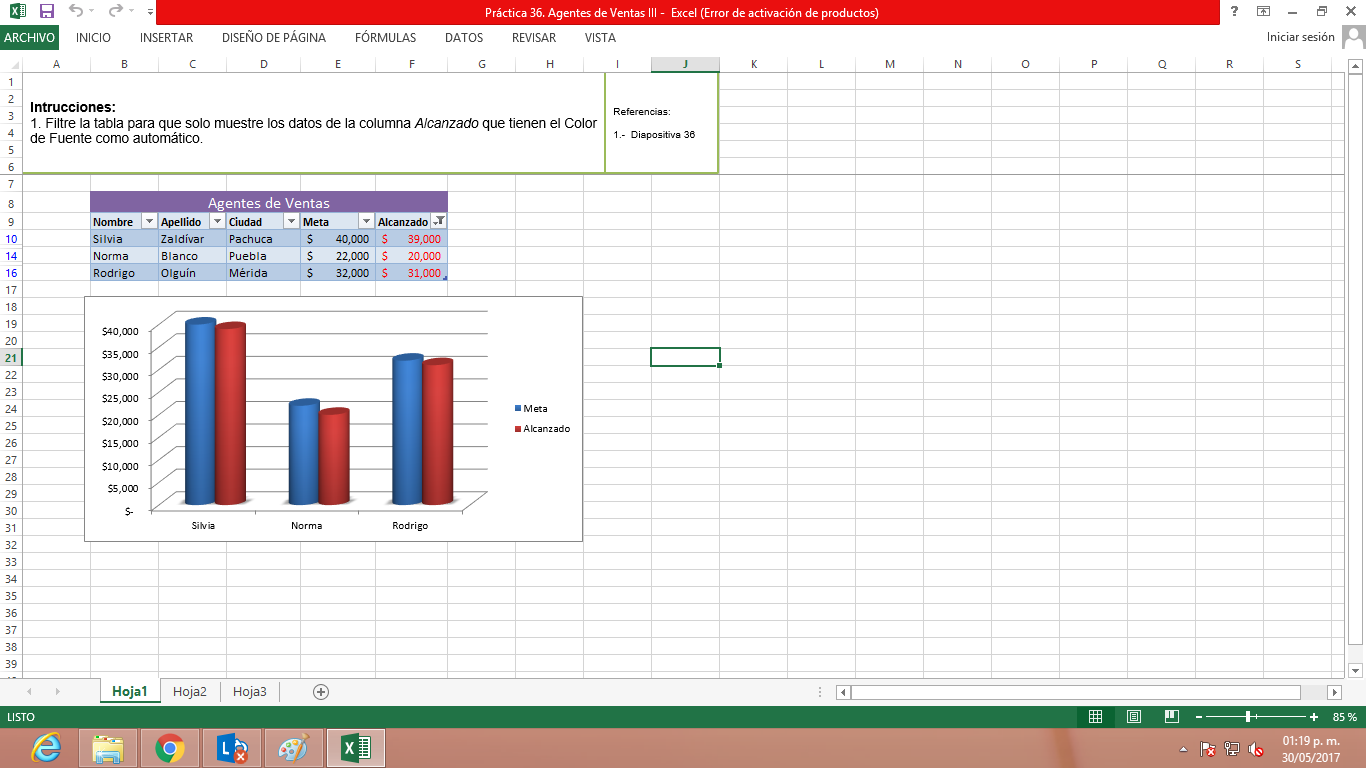Open Excel help question mark
The image size is (1366, 768).
click(x=1235, y=12)
